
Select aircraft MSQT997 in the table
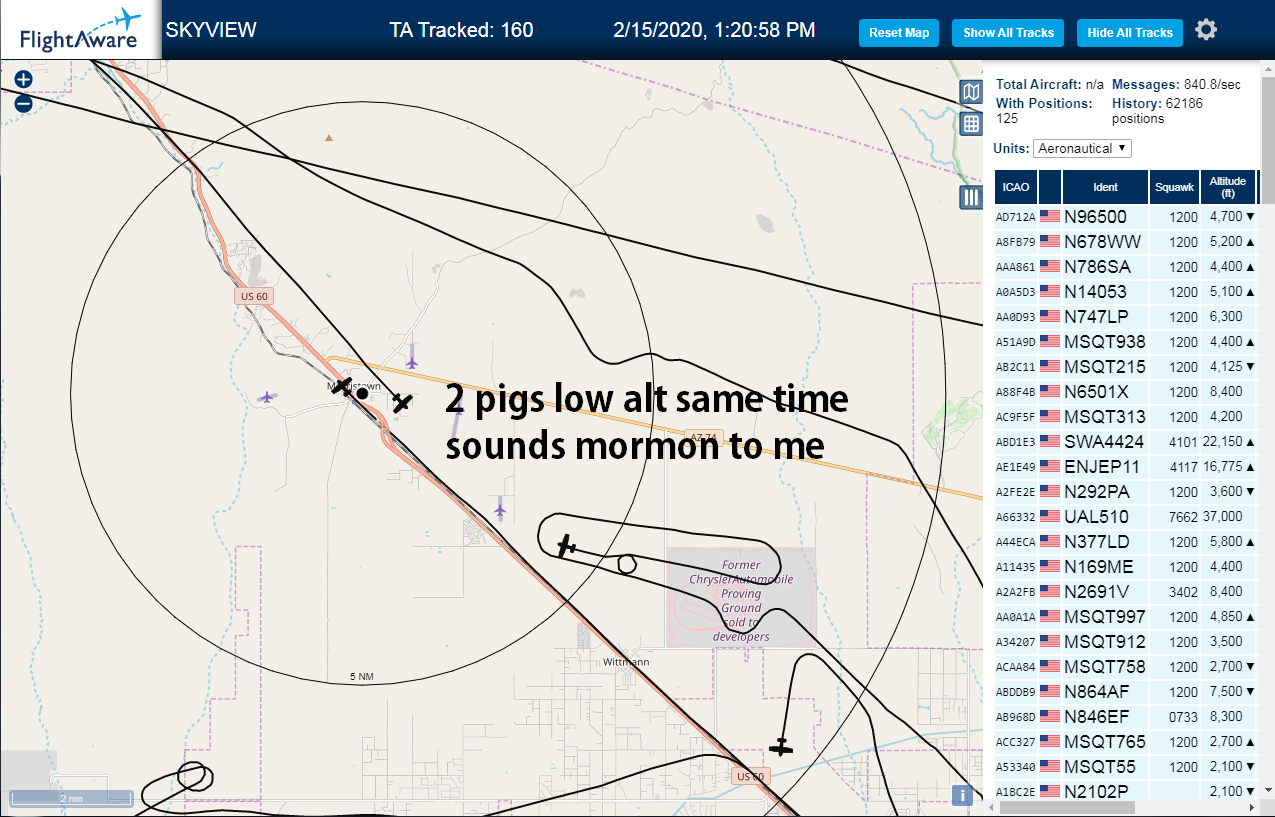tap(1126, 616)
